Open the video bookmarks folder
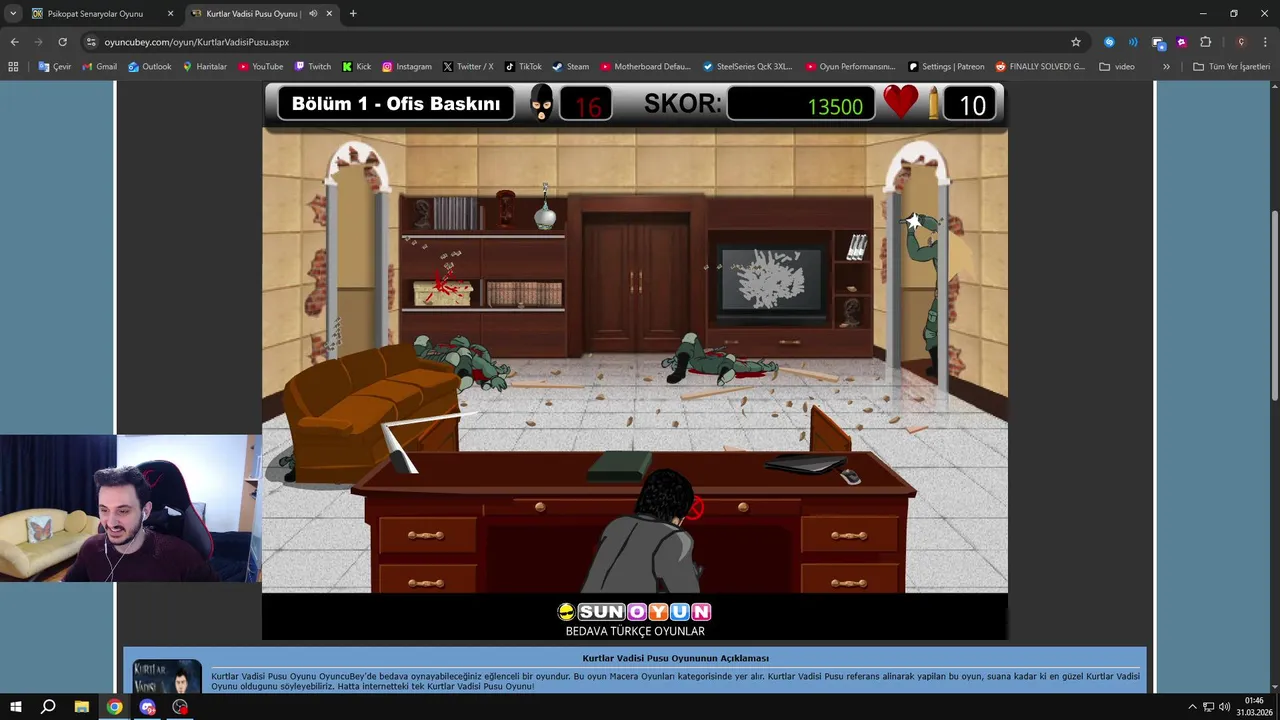The image size is (1280, 720). pos(1117,67)
